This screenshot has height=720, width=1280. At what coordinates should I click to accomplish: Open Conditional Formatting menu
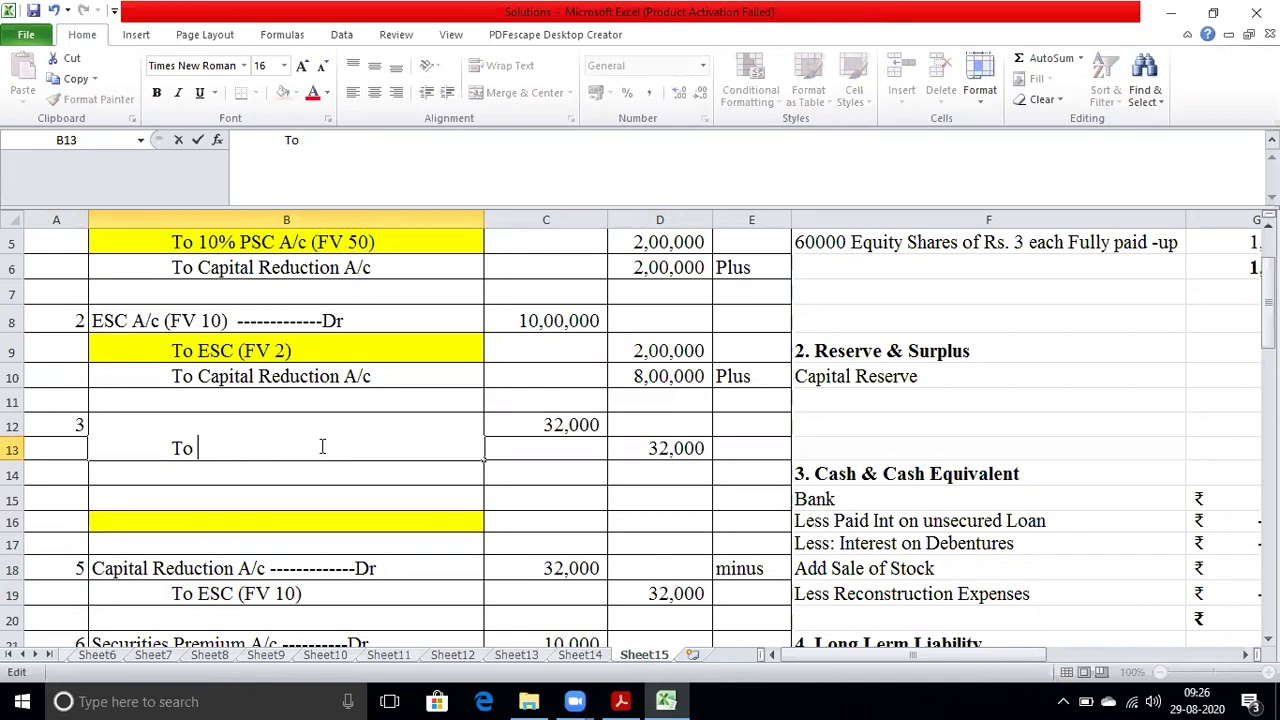(750, 80)
